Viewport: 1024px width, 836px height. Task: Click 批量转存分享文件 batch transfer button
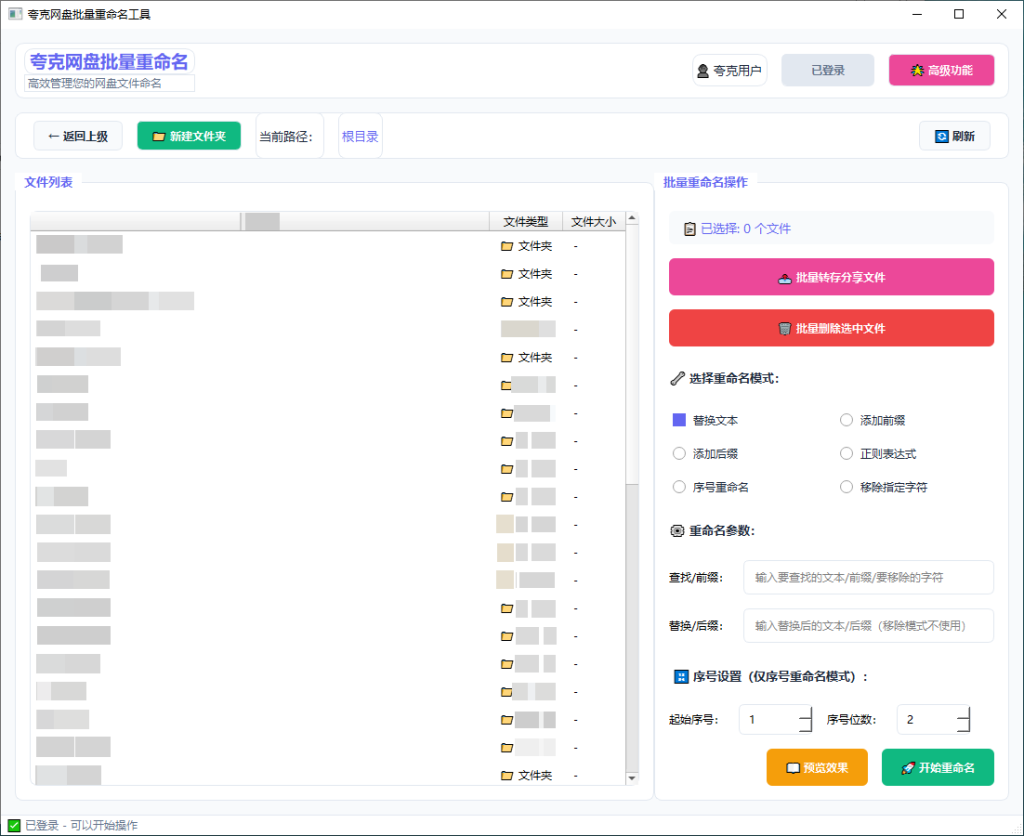click(x=831, y=277)
